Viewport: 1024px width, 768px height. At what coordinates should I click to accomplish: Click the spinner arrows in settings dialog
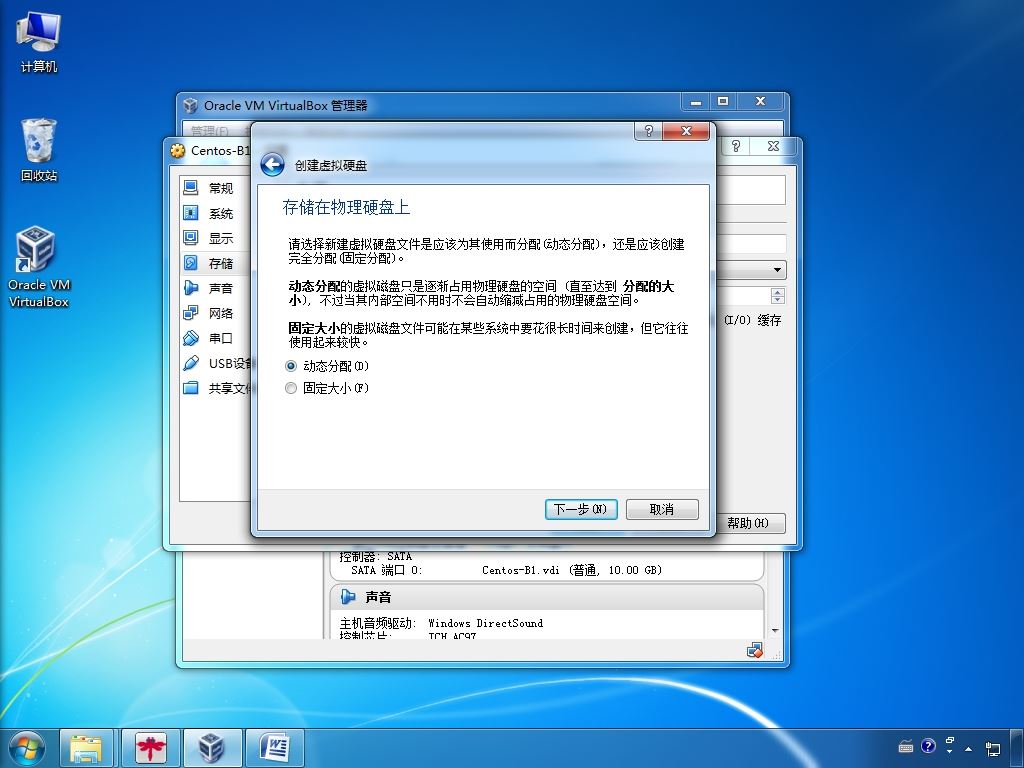(x=778, y=296)
